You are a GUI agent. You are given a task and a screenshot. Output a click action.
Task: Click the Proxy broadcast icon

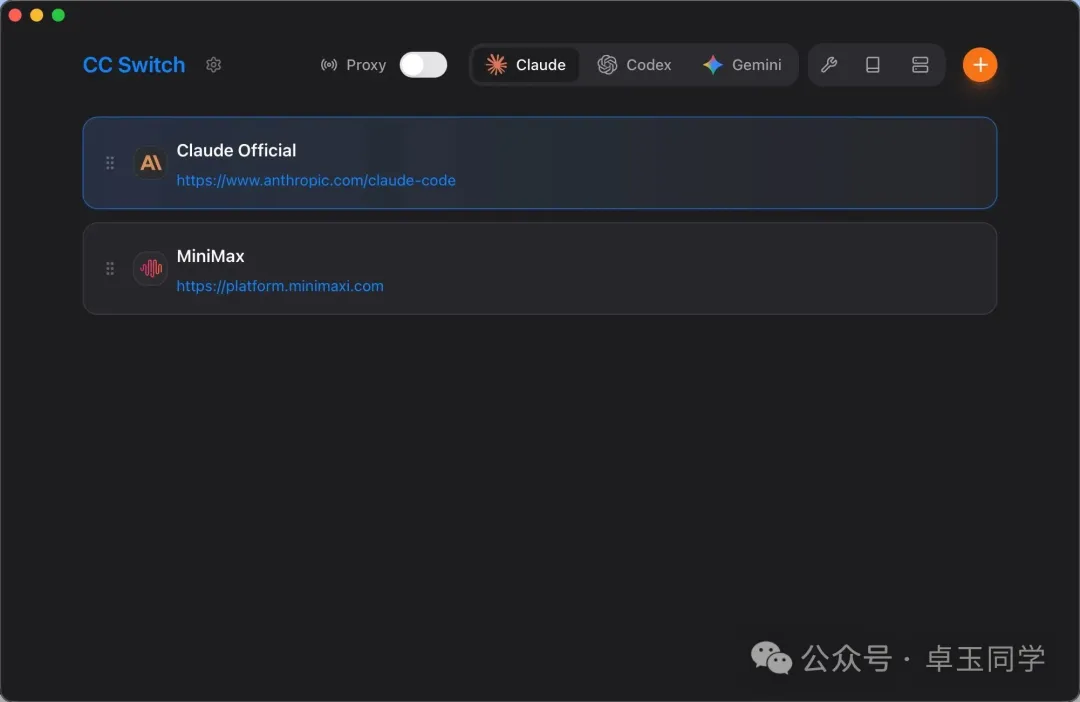tap(329, 65)
